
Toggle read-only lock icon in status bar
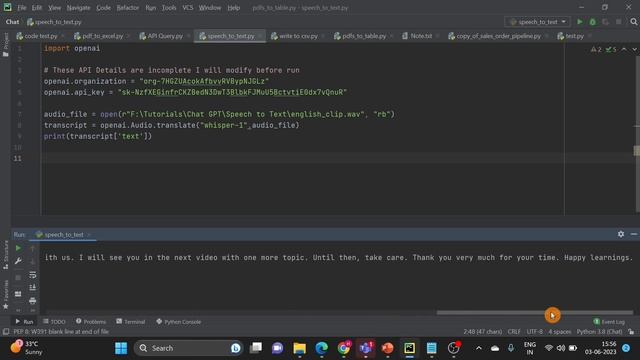[x=631, y=332]
